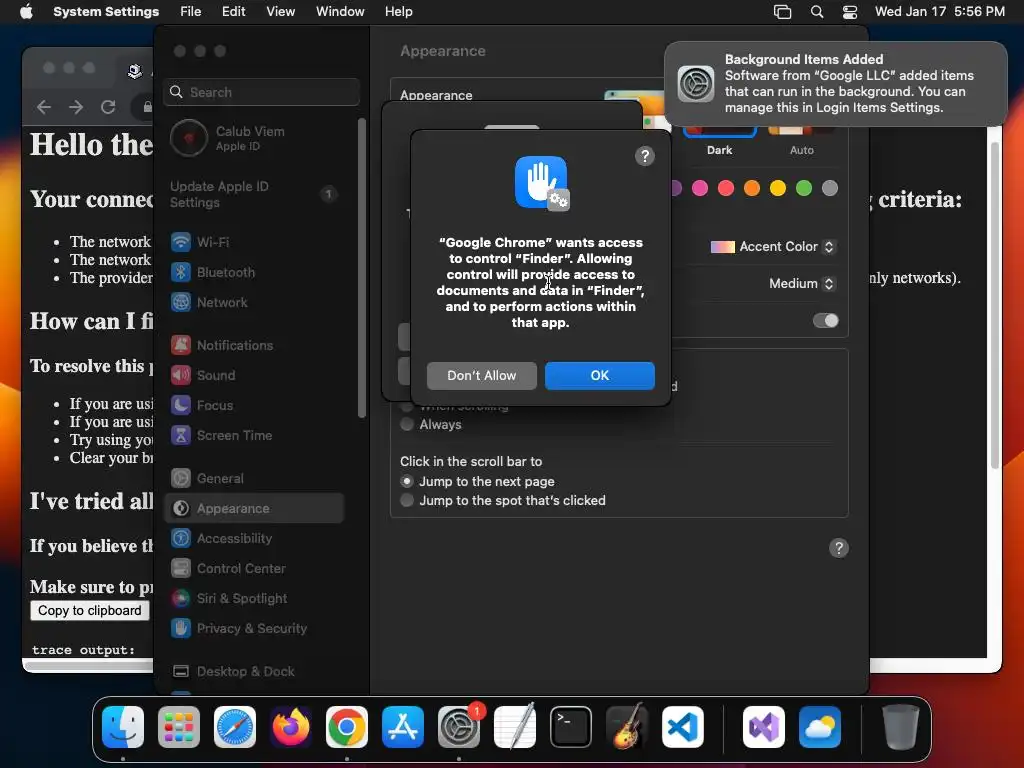Viewport: 1024px width, 768px height.
Task: Click the browser Forward arrow
Action: [76, 106]
